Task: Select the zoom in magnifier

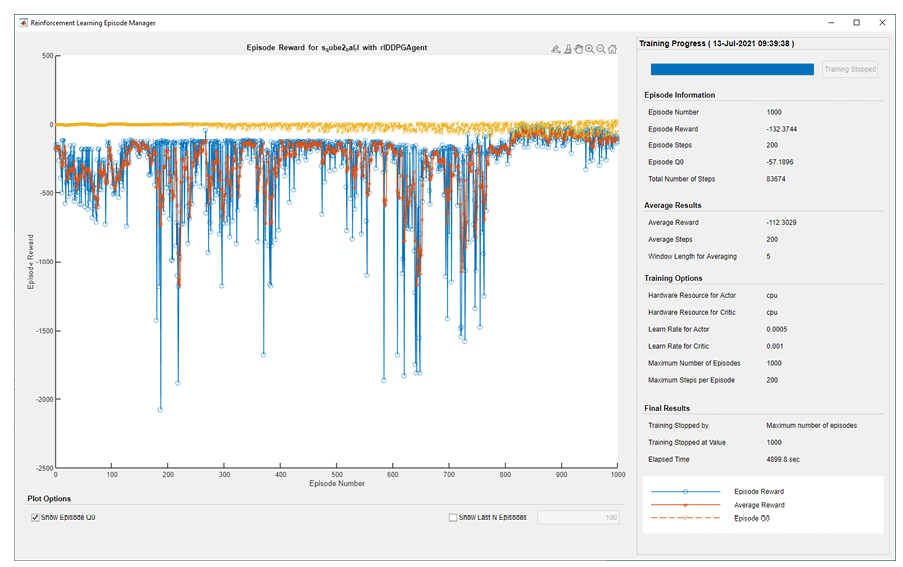Action: pos(590,48)
